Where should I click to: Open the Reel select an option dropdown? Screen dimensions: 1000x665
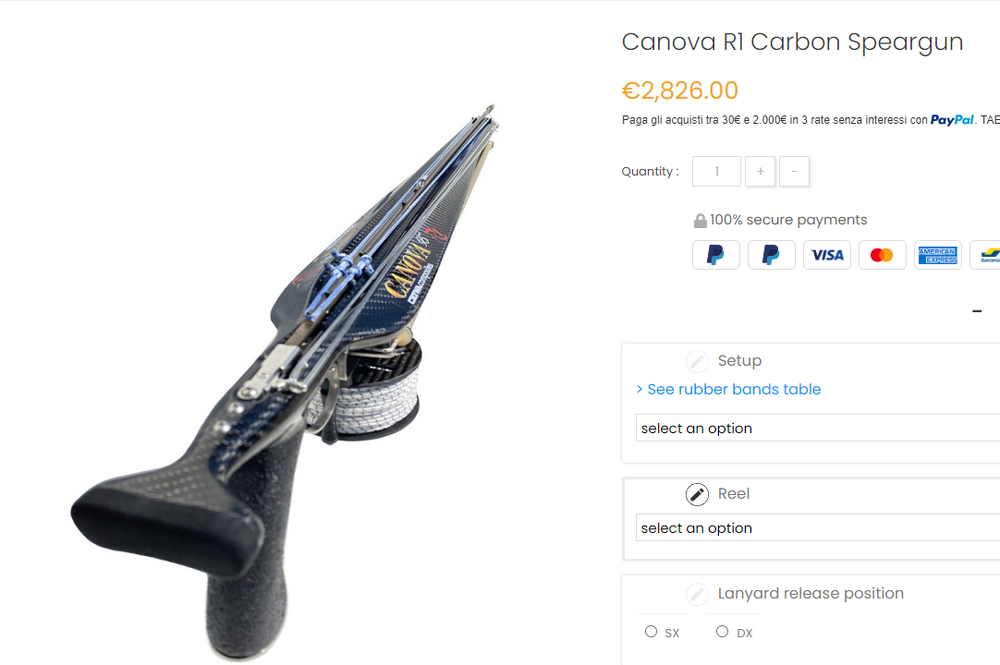tap(818, 527)
